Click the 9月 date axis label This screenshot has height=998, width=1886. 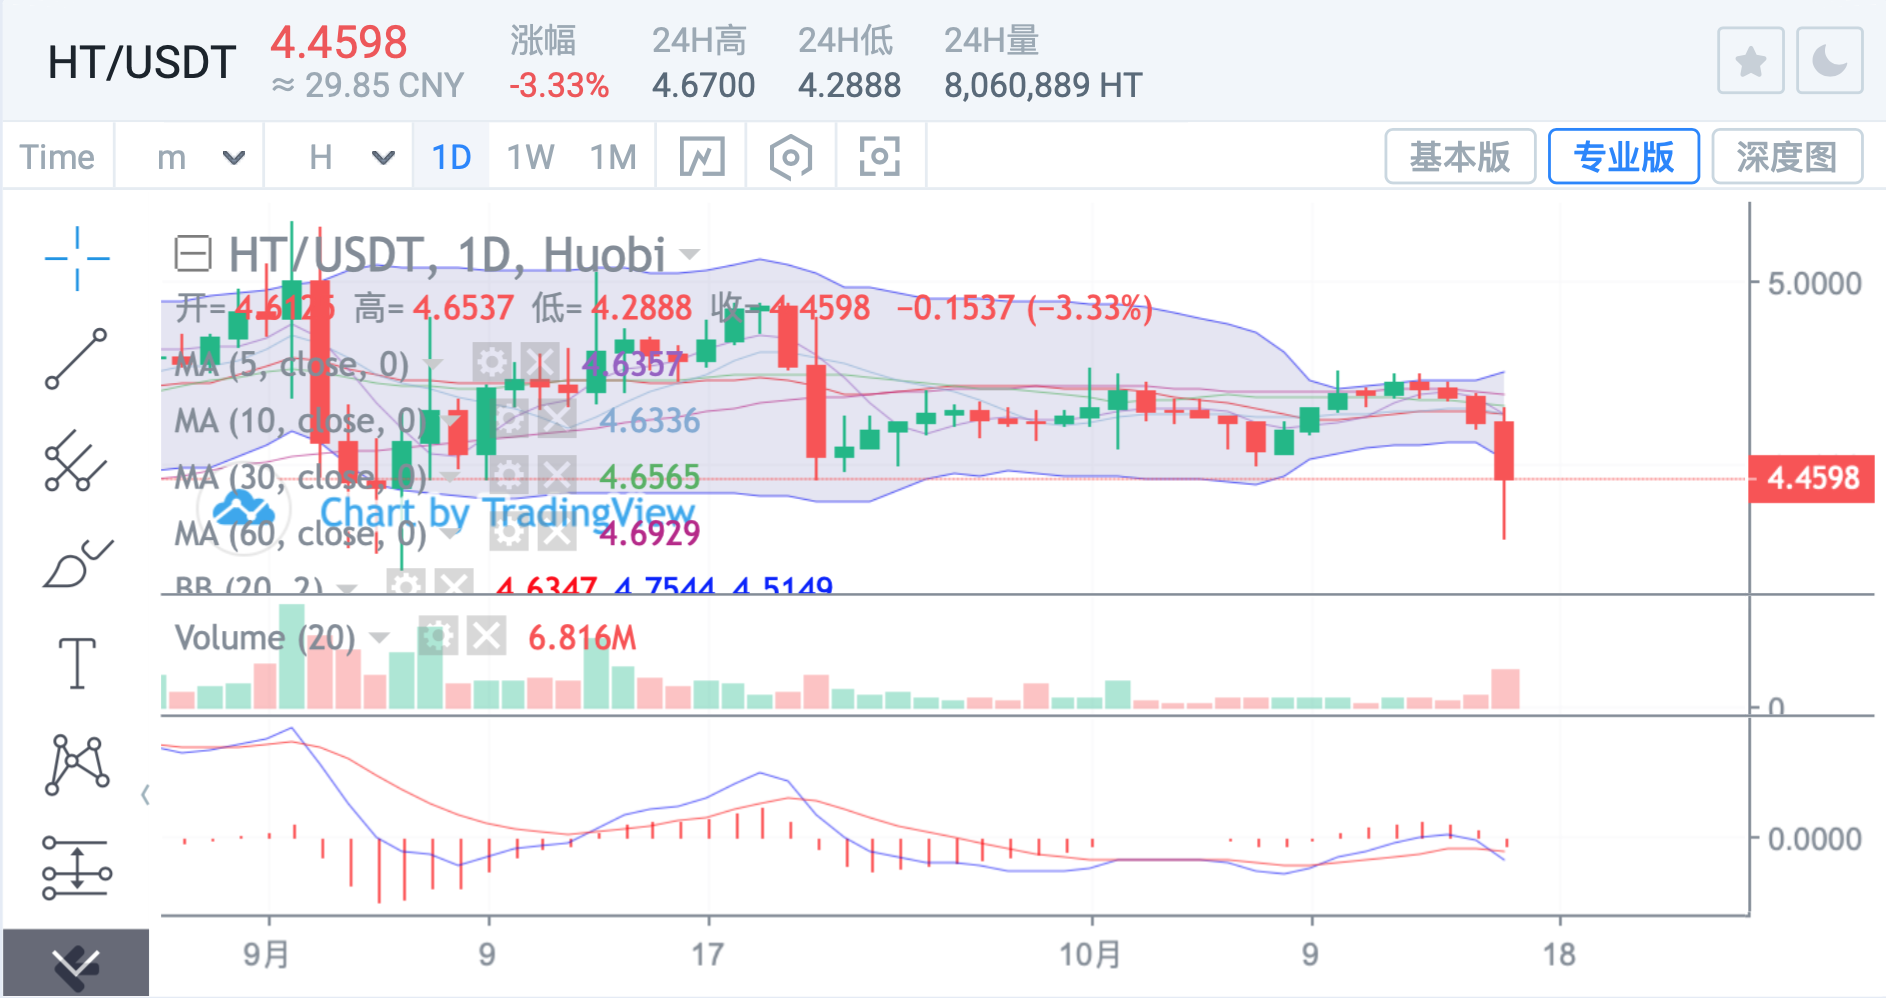pos(266,954)
